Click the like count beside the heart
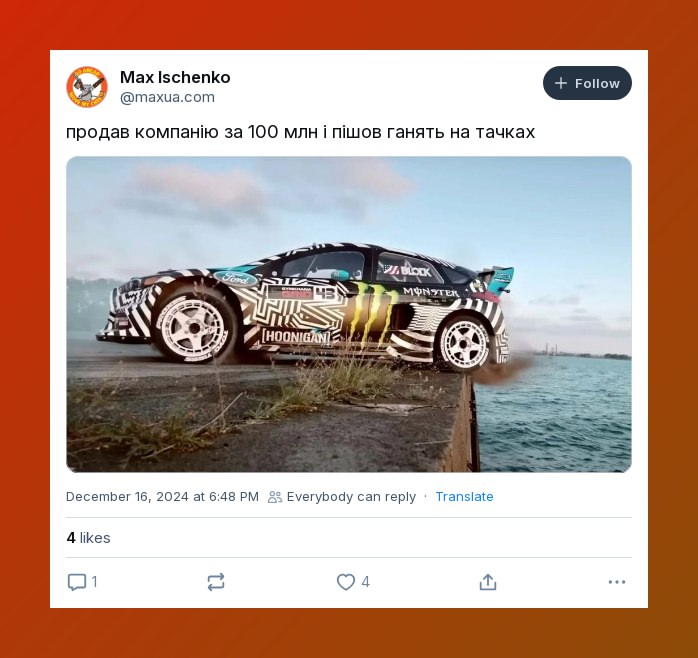Image resolution: width=698 pixels, height=658 pixels. 365,582
